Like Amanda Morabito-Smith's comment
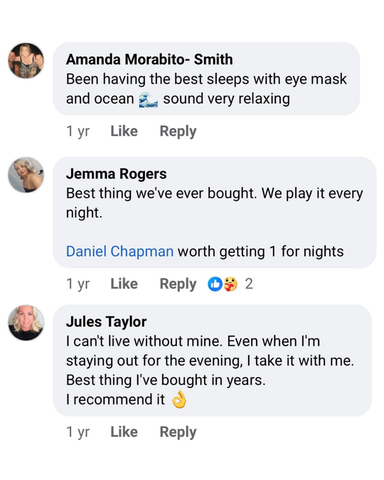 (x=124, y=131)
